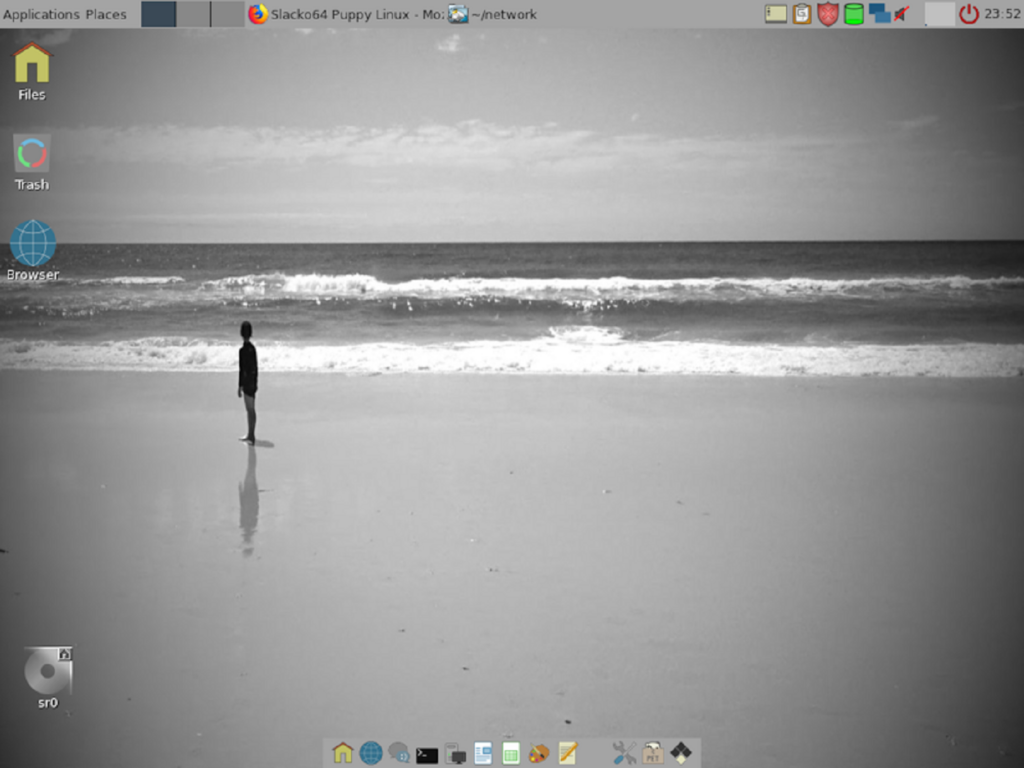Open the spreadsheet application icon
This screenshot has height=768, width=1024.
(x=510, y=753)
